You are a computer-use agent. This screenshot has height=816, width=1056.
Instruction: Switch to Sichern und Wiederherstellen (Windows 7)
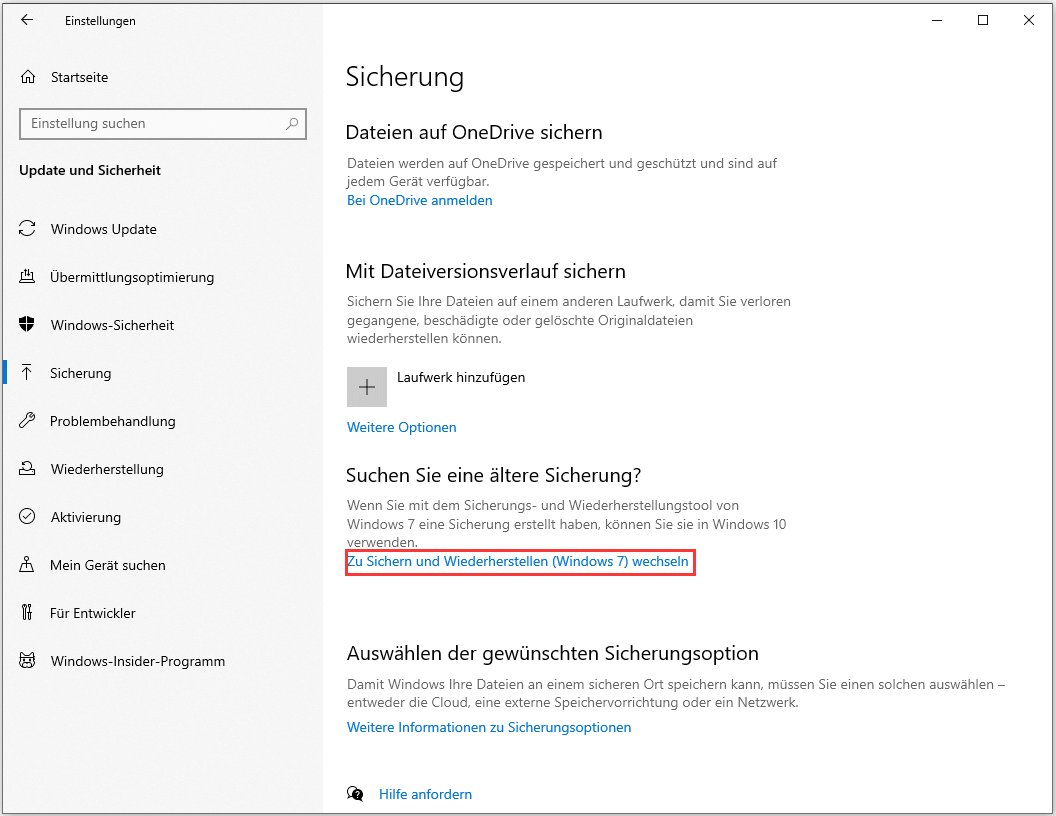pyautogui.click(x=520, y=562)
